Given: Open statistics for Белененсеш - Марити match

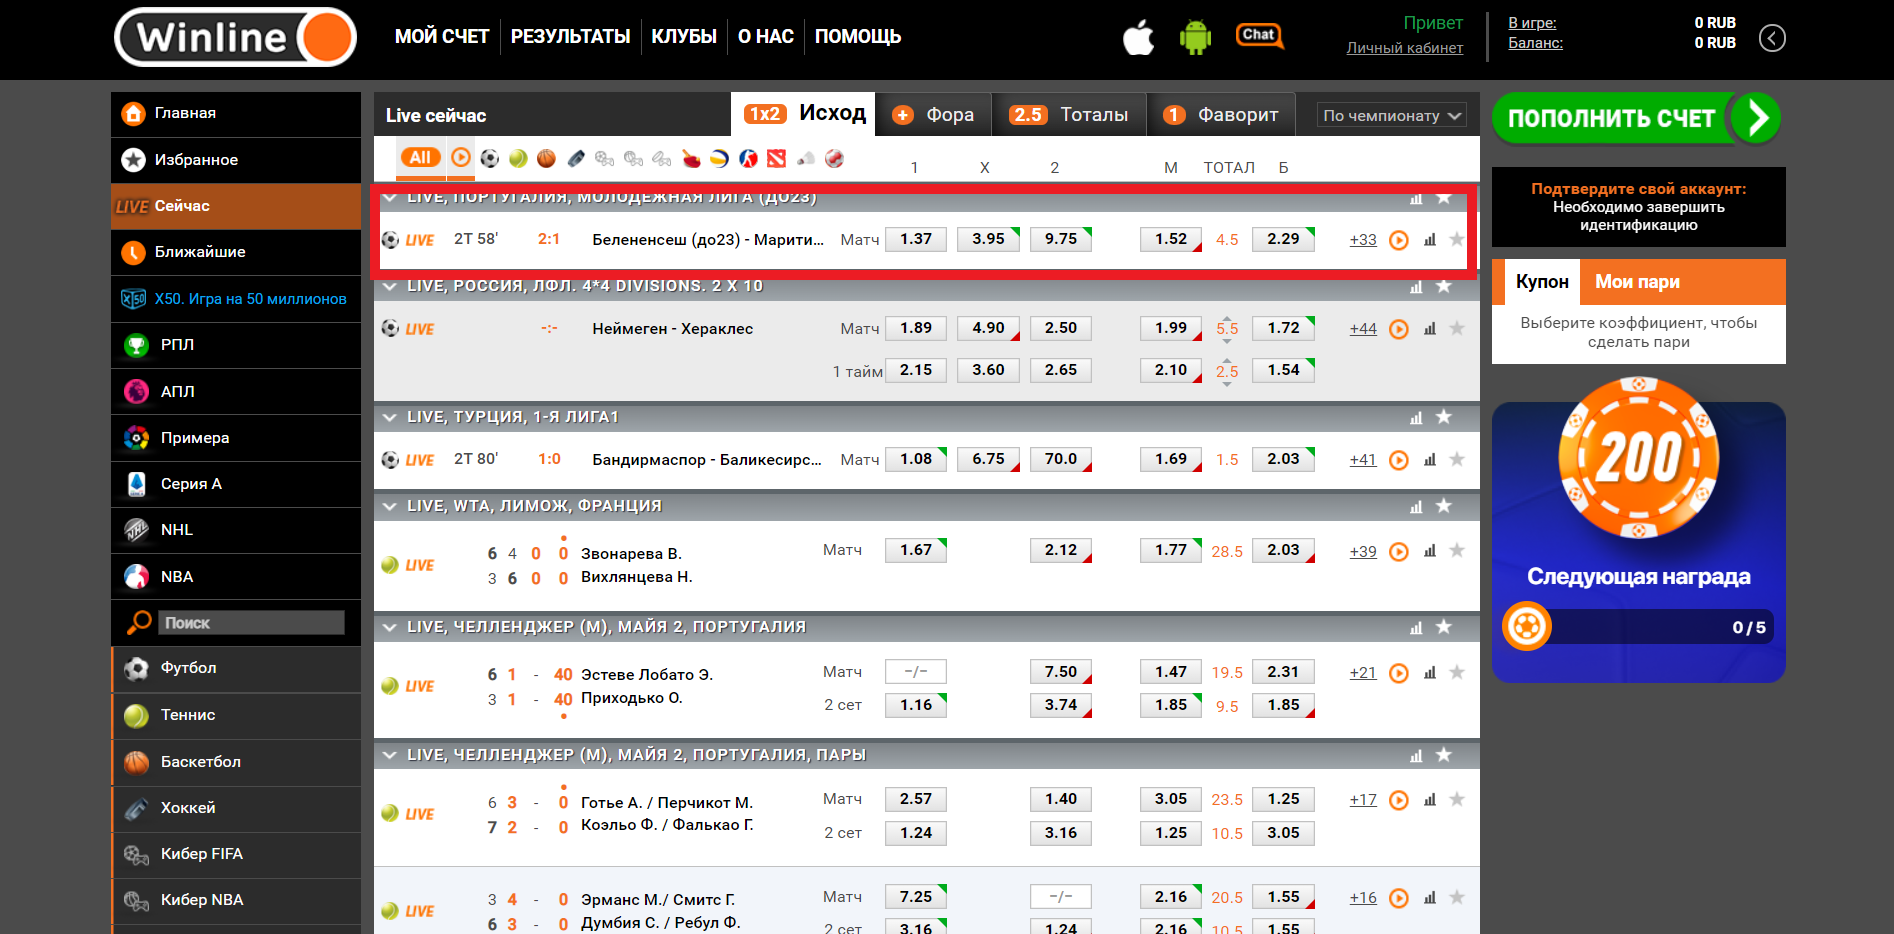Looking at the screenshot, I should click(1430, 240).
